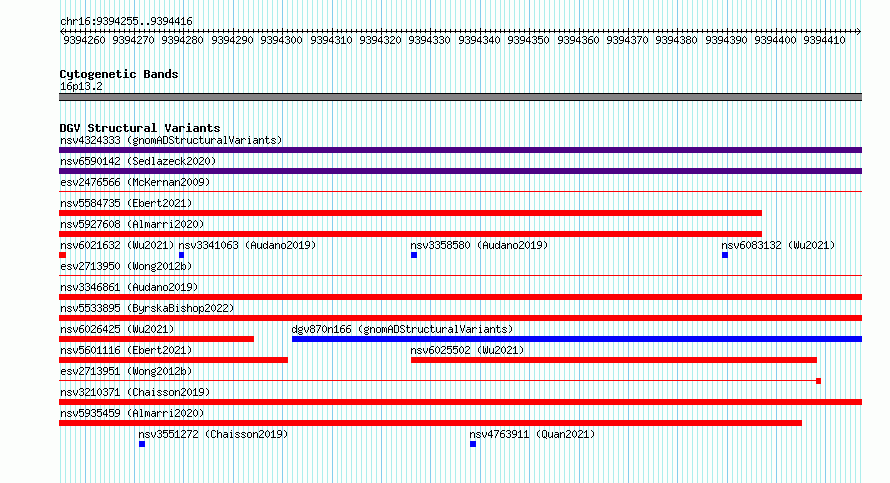Click the small red nsv6021632 marker
Screen dimensions: 890x483
(62, 255)
